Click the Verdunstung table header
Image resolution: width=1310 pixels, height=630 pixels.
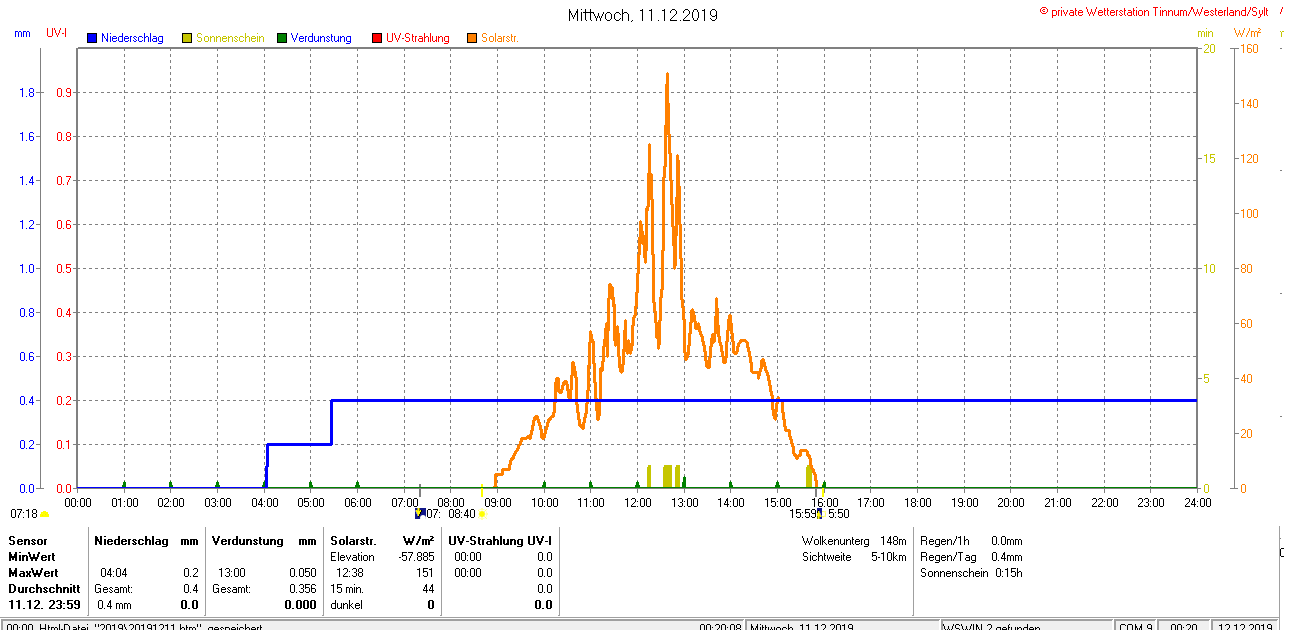247,540
